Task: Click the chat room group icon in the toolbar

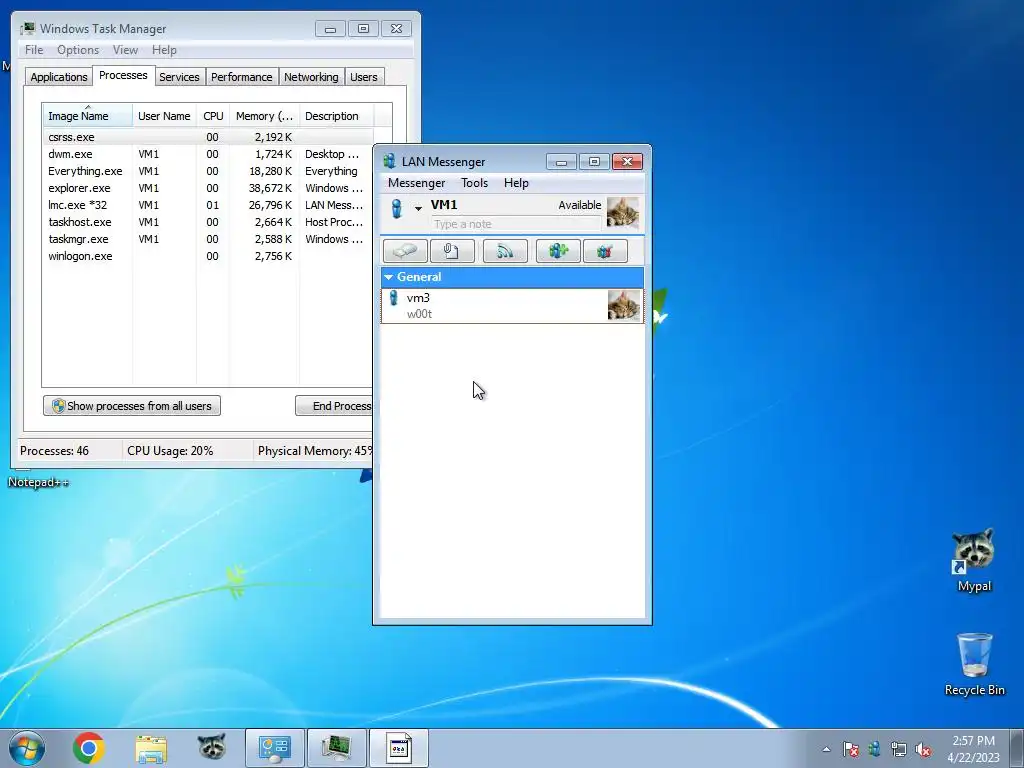Action: (605, 251)
